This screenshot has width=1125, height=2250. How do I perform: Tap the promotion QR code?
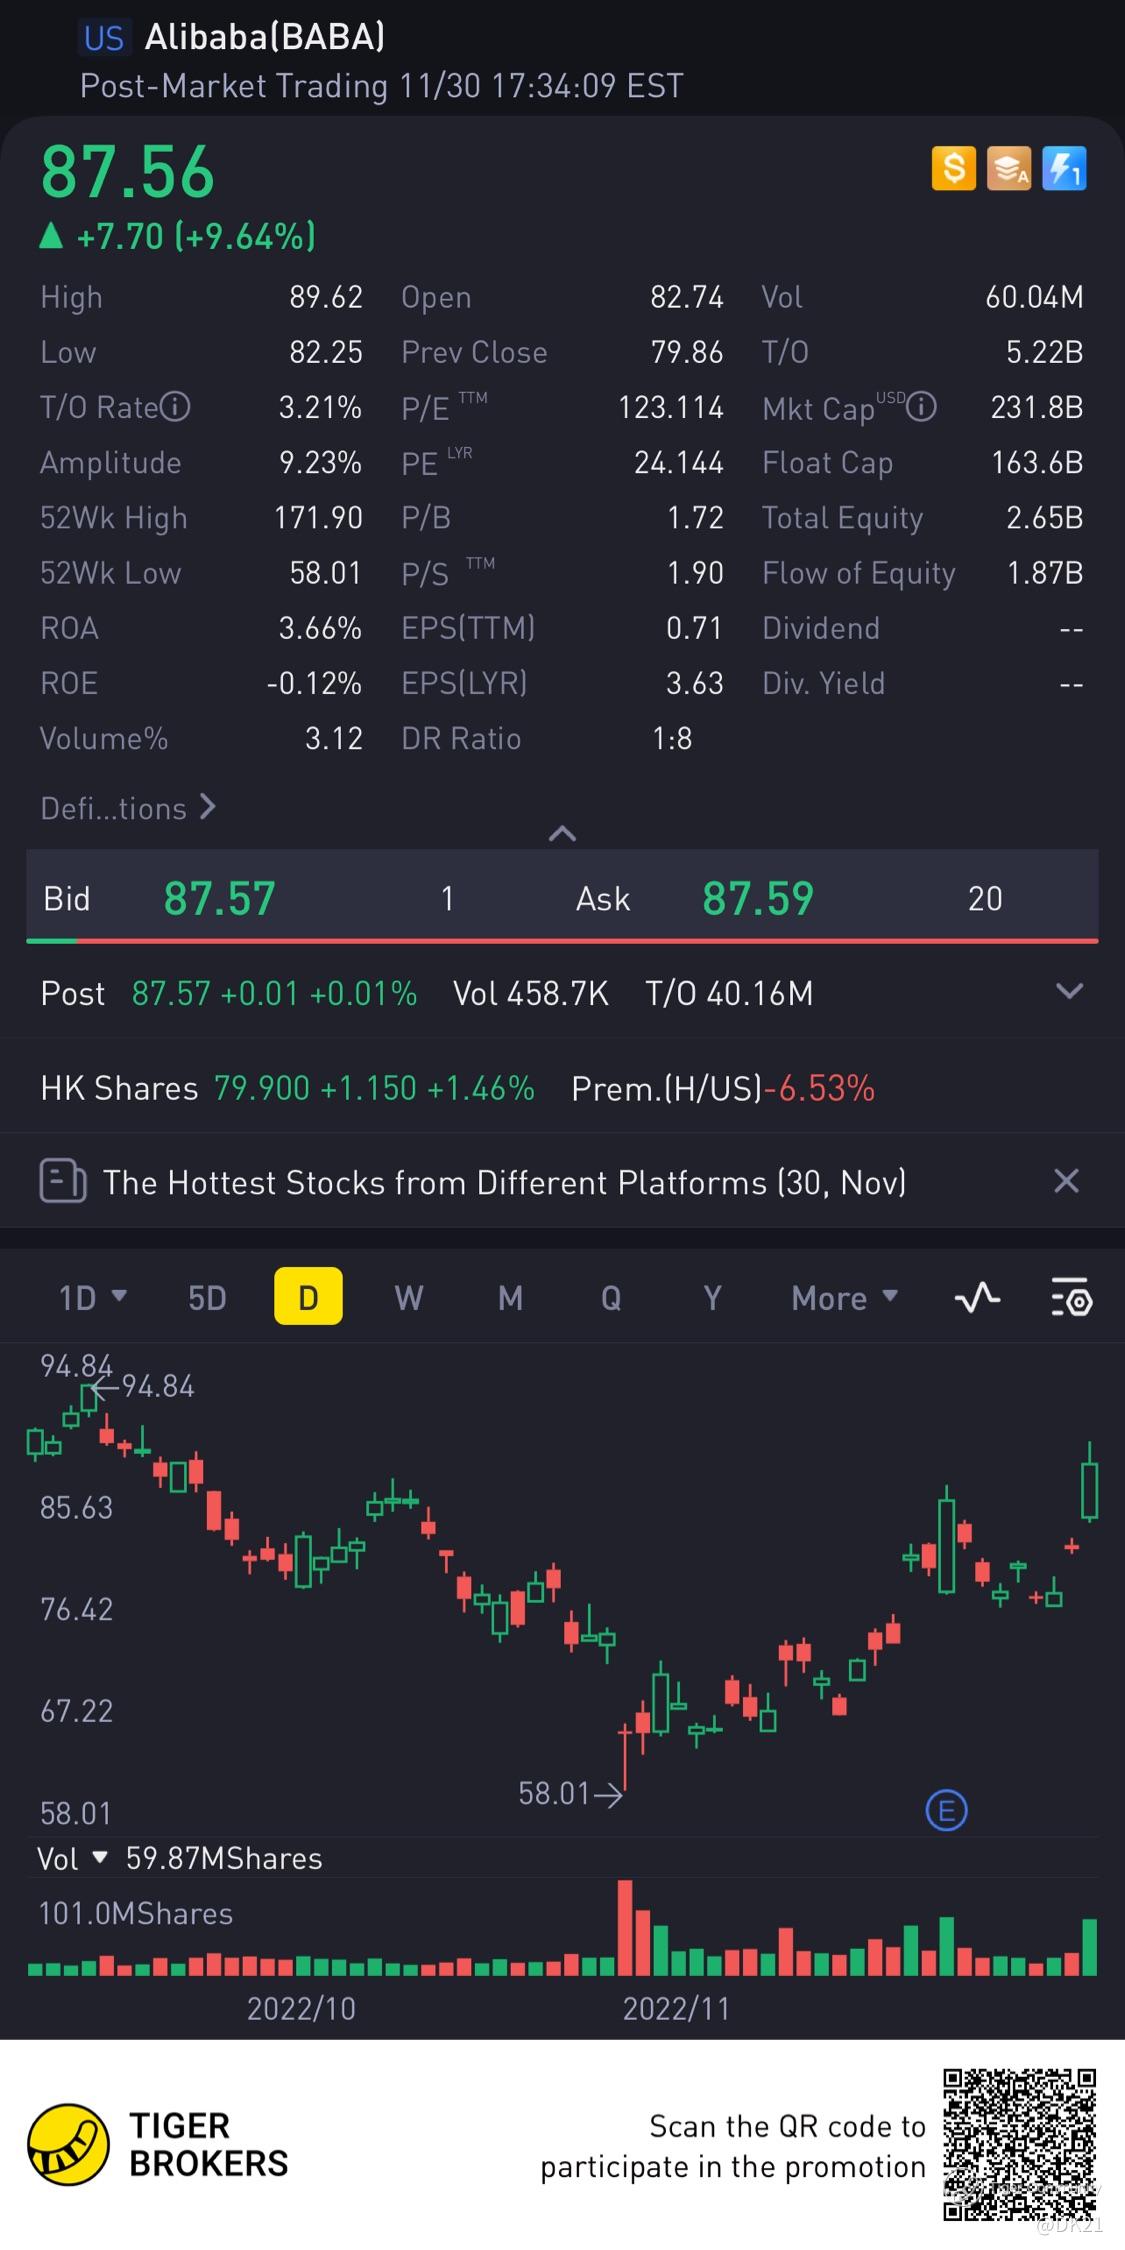[x=1021, y=2144]
